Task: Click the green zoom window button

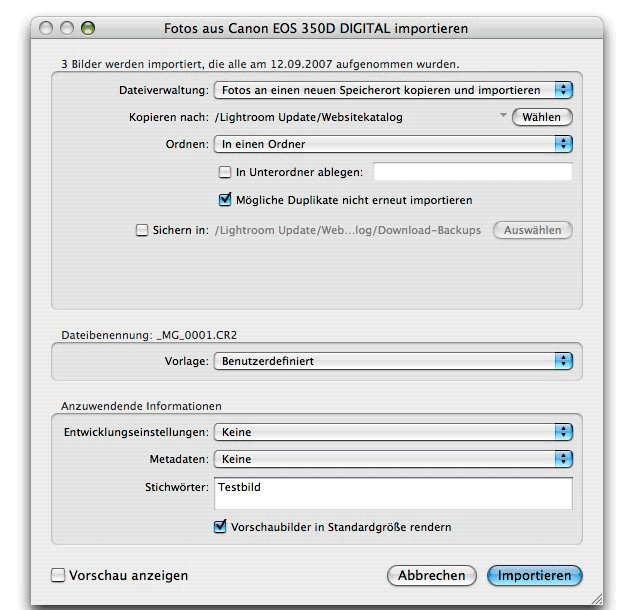Action: click(x=88, y=28)
